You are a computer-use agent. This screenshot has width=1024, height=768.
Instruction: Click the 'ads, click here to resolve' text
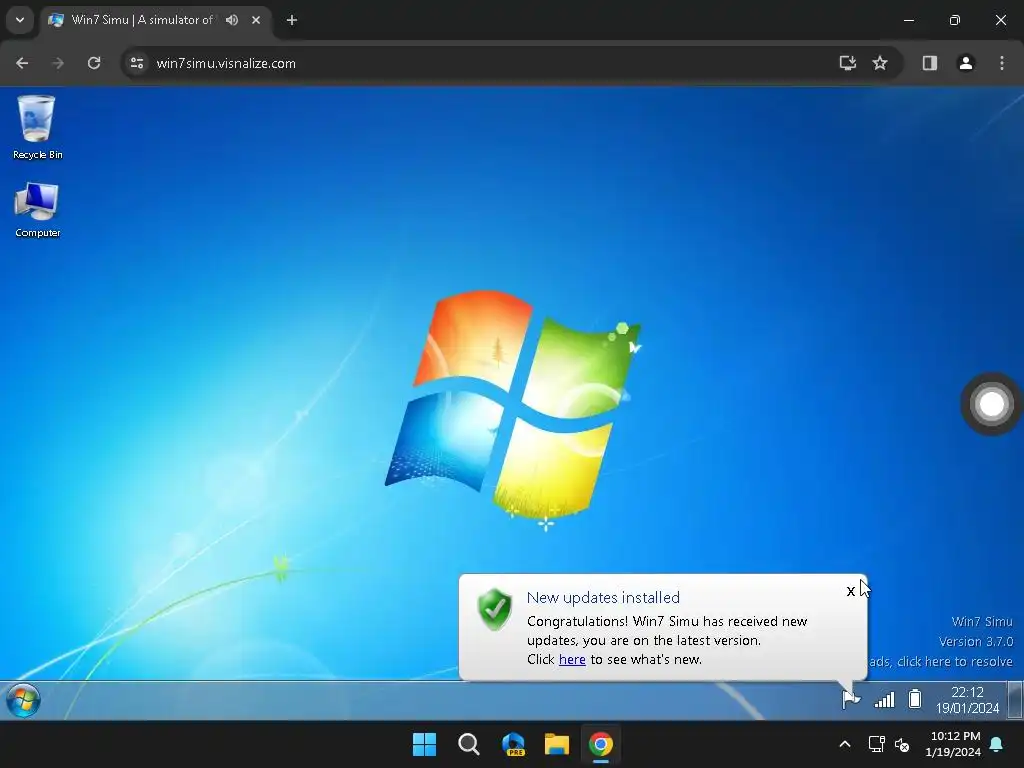(x=940, y=662)
